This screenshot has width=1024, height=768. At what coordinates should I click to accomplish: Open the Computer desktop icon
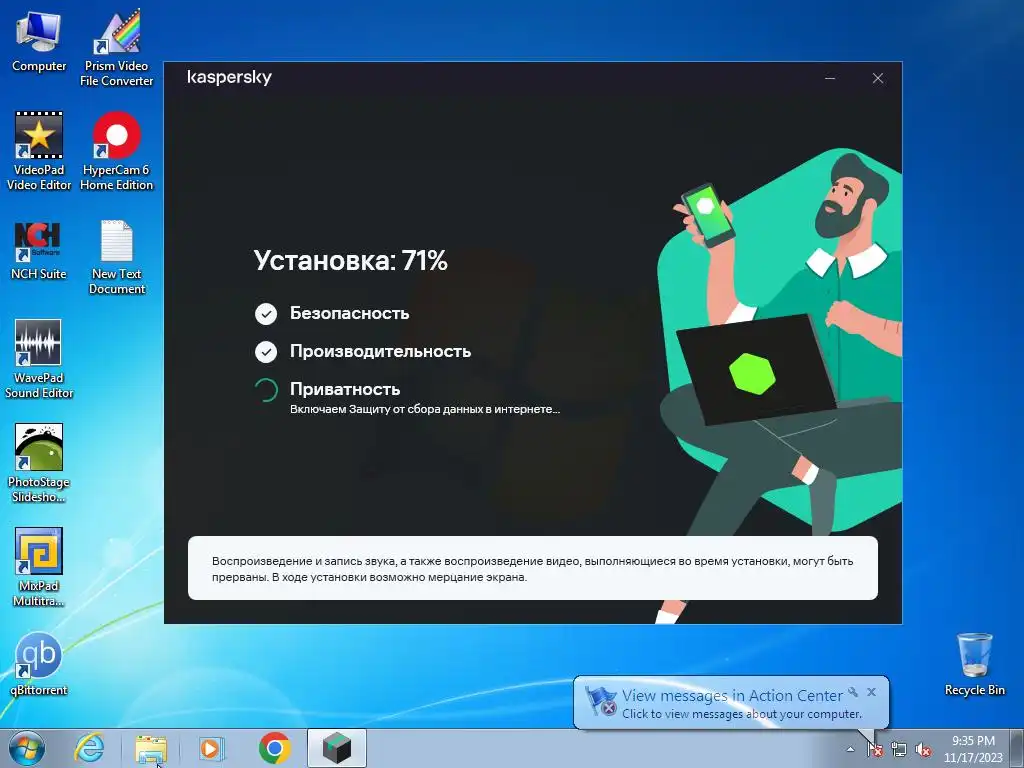39,41
